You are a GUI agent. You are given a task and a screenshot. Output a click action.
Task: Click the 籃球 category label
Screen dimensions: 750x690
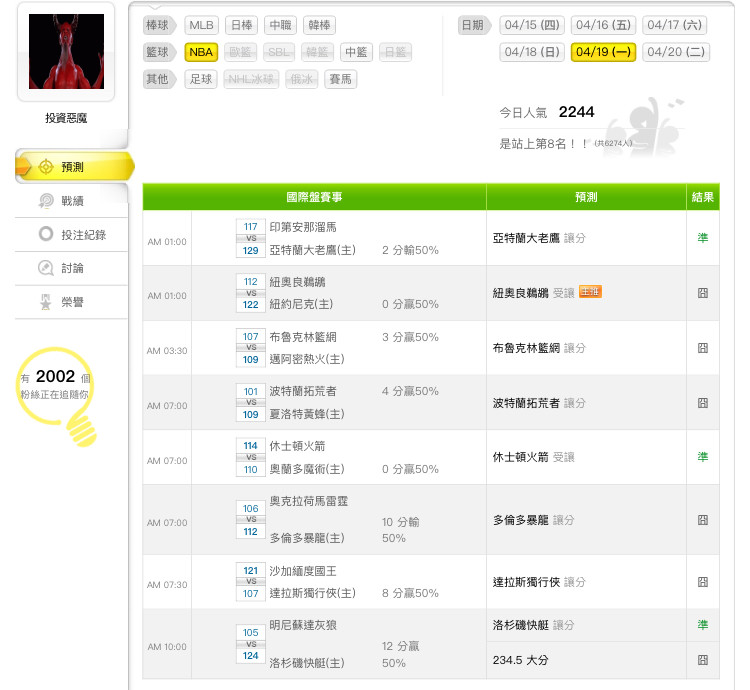pyautogui.click(x=160, y=52)
